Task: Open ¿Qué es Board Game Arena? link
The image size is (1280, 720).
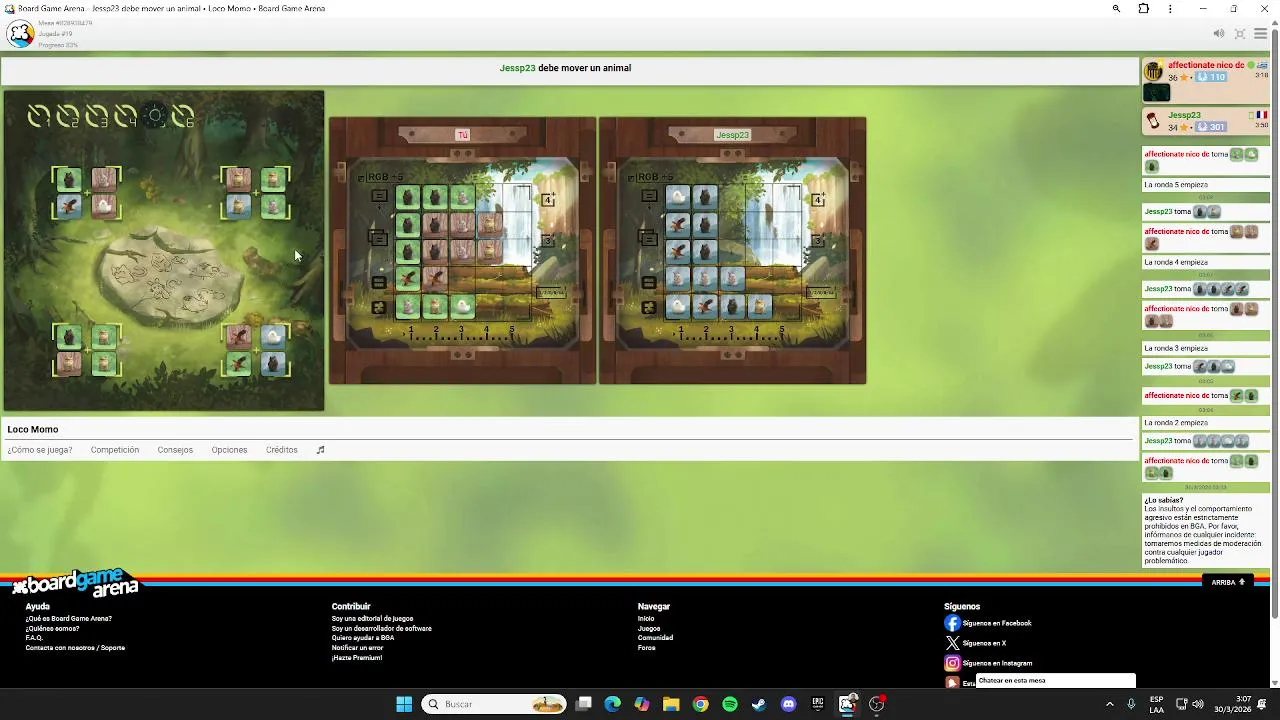Action: tap(68, 619)
